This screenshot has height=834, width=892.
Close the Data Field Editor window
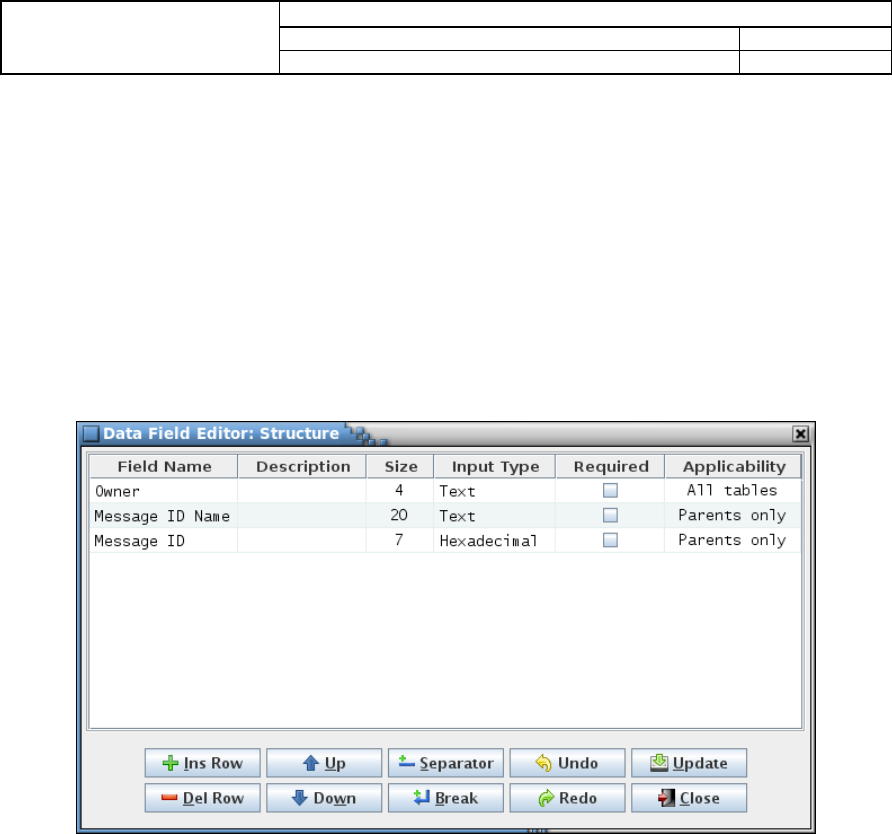coord(800,434)
